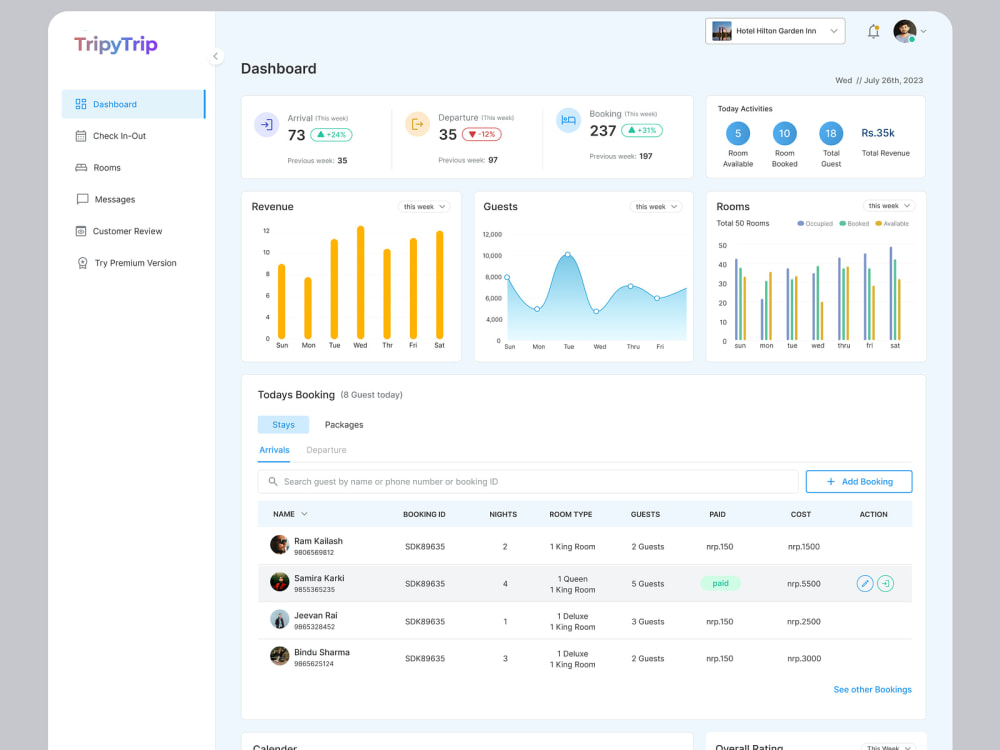Click Bindu Sharma's avatar
This screenshot has height=750, width=1000.
[x=279, y=656]
